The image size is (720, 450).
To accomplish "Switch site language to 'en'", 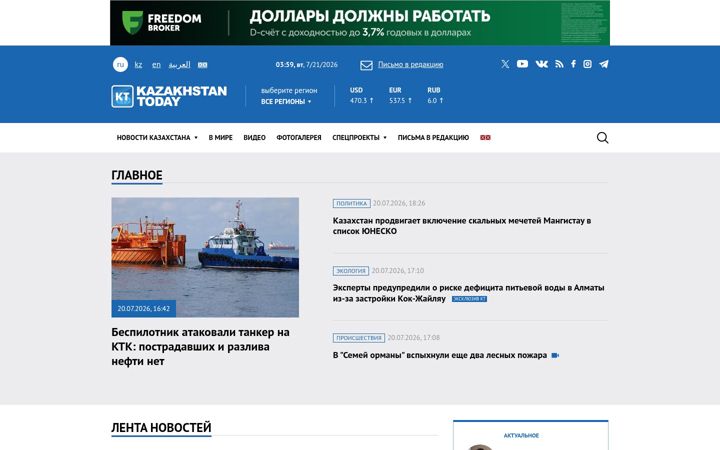I will click(x=157, y=65).
